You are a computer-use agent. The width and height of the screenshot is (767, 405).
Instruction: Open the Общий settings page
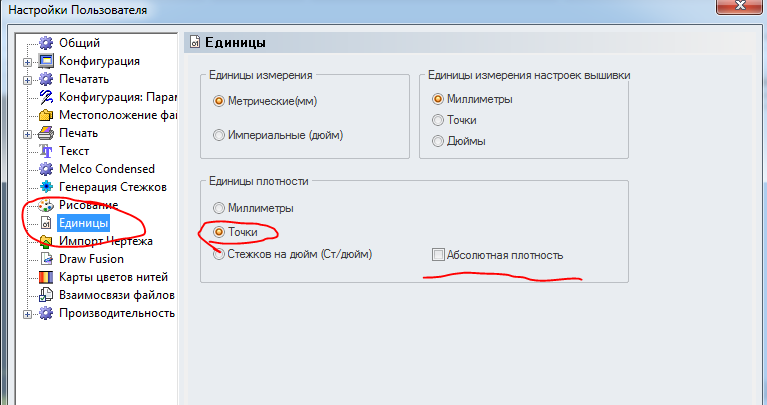click(79, 43)
